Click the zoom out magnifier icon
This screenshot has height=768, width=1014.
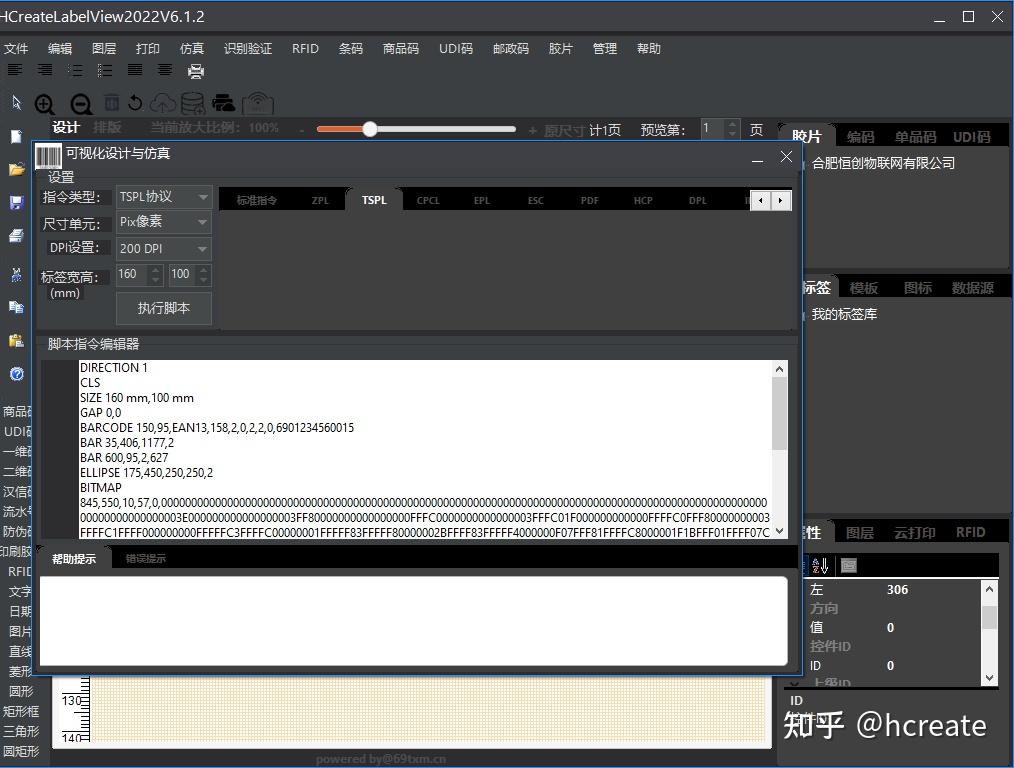pos(81,104)
